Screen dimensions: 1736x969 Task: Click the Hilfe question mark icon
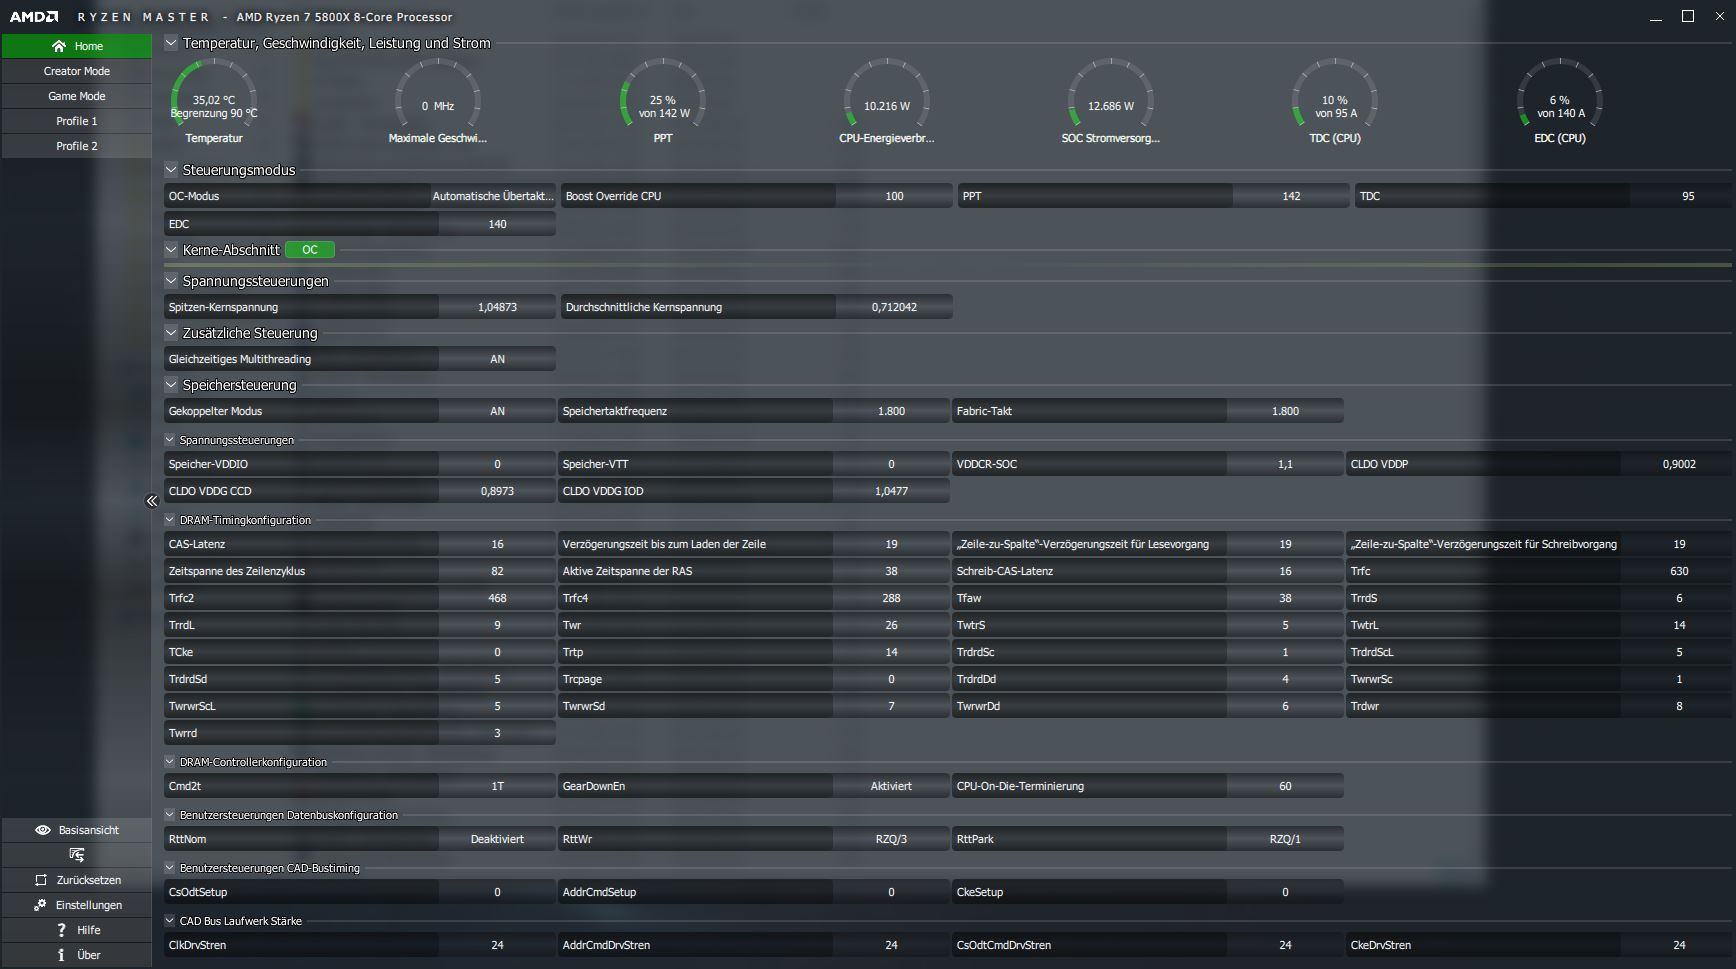(61, 930)
